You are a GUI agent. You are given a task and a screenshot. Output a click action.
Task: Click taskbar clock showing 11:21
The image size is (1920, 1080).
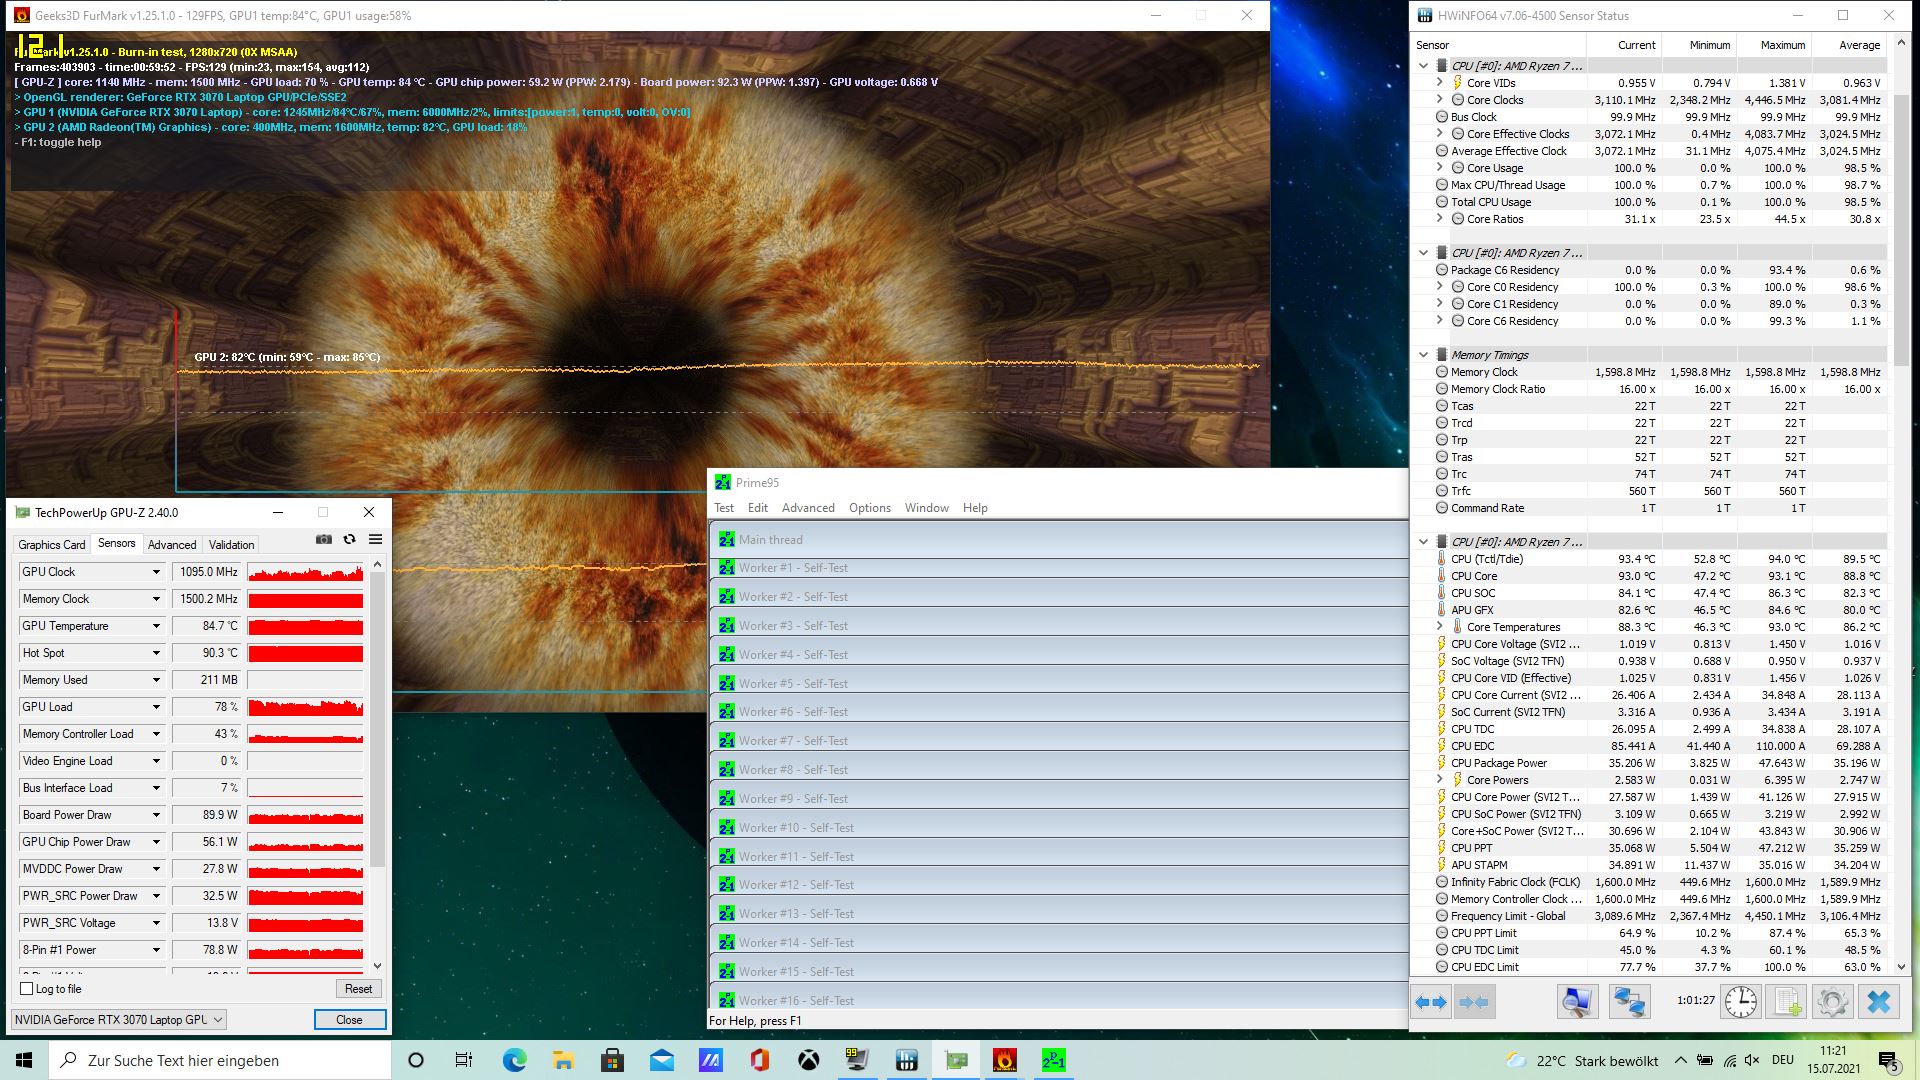[x=1833, y=1060]
